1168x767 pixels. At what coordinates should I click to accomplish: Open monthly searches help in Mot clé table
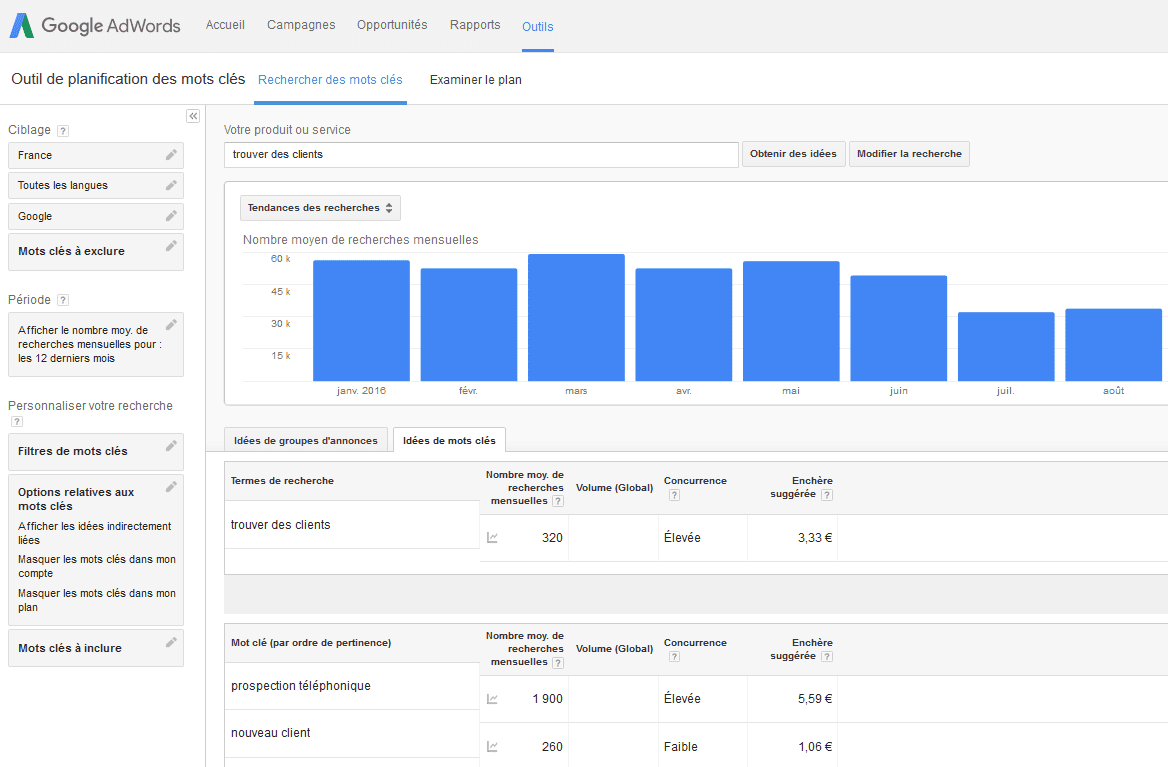[x=558, y=663]
